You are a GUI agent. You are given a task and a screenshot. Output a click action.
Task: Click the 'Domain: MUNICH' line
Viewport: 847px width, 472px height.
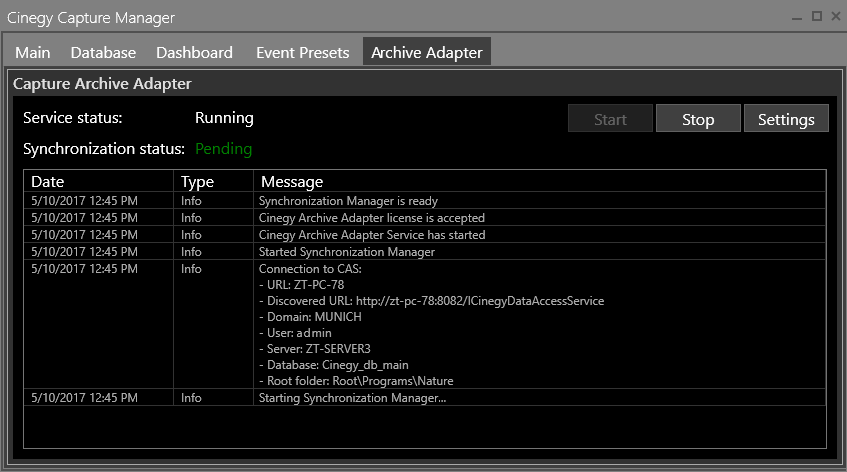[x=310, y=317]
